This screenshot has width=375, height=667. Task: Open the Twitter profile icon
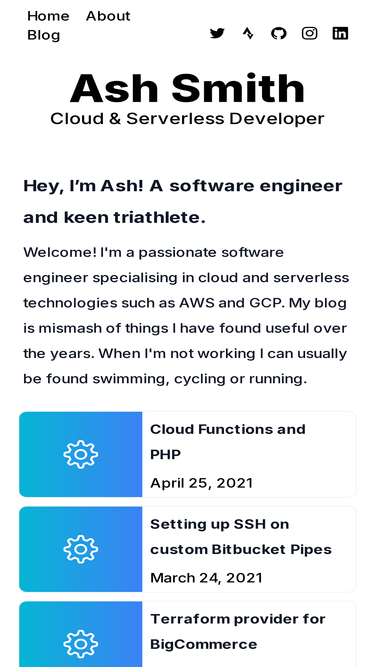point(217,33)
